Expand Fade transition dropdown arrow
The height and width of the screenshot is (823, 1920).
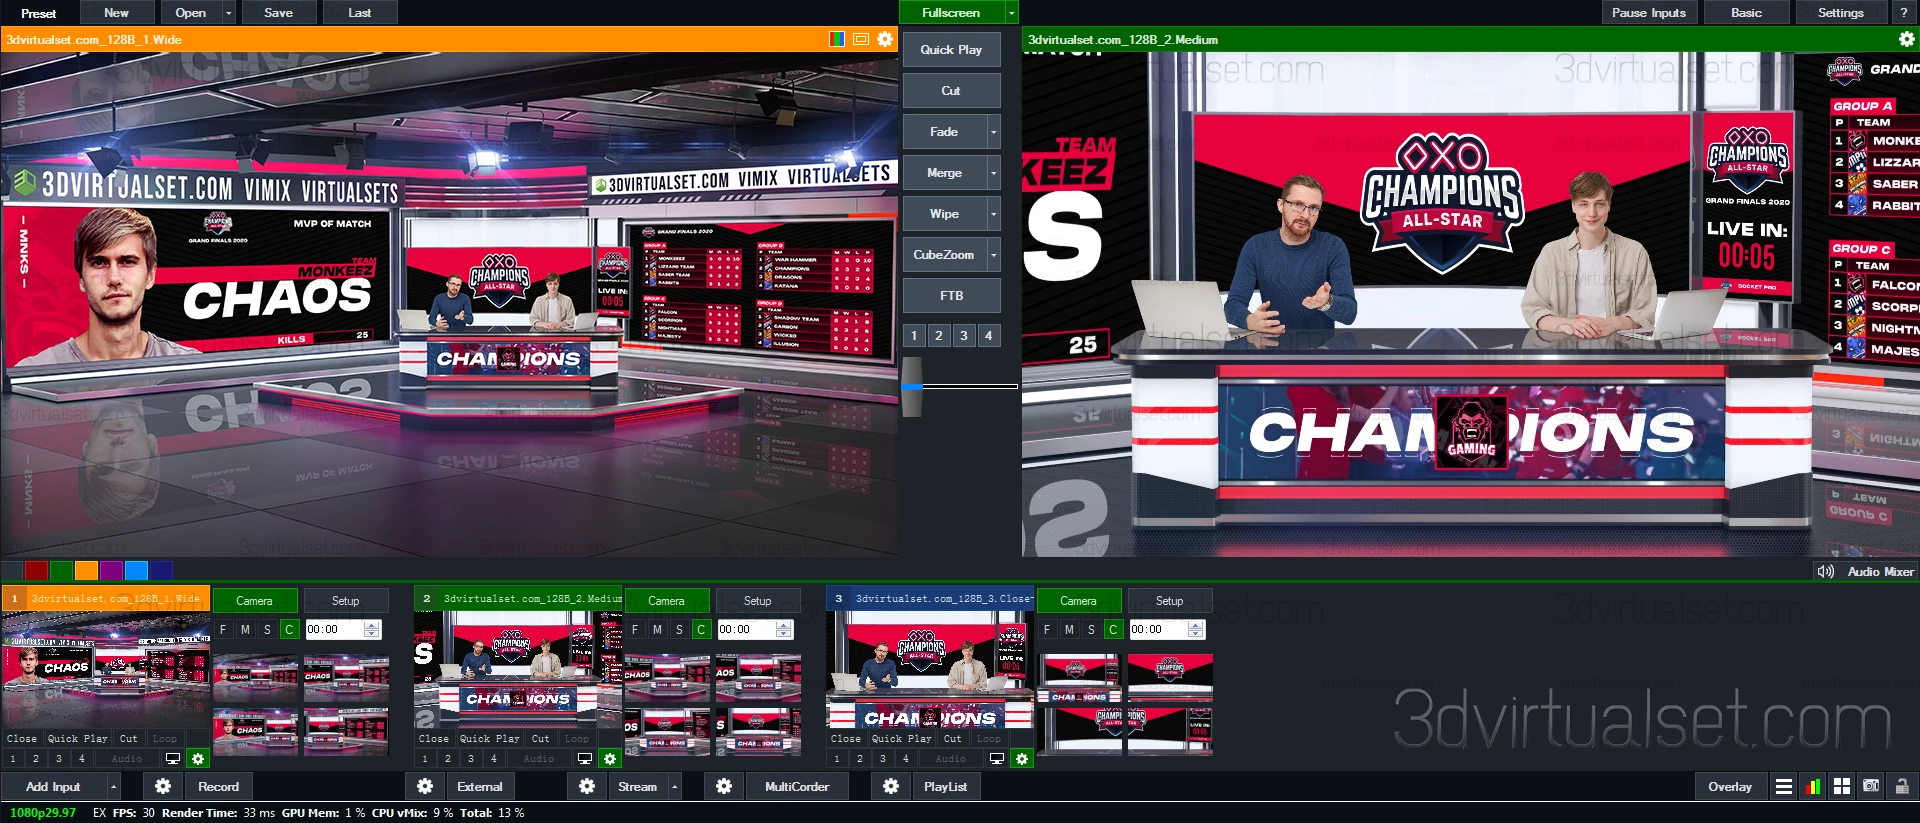click(x=994, y=132)
